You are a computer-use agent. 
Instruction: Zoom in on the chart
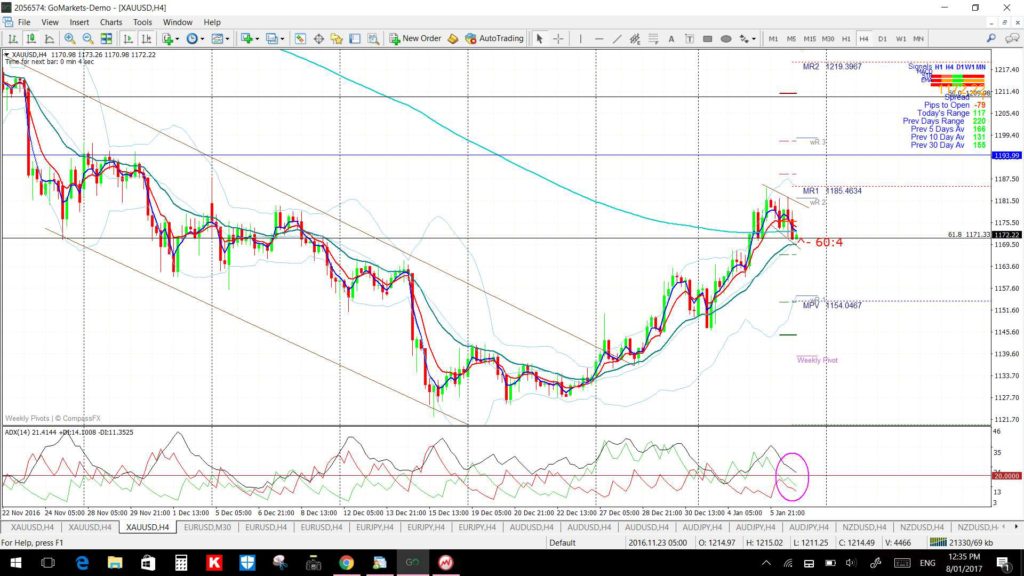[x=69, y=39]
